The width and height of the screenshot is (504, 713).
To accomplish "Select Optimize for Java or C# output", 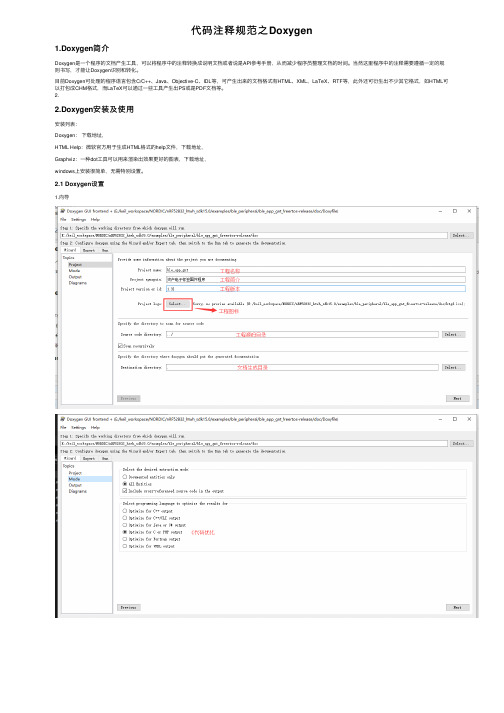I will point(125,525).
